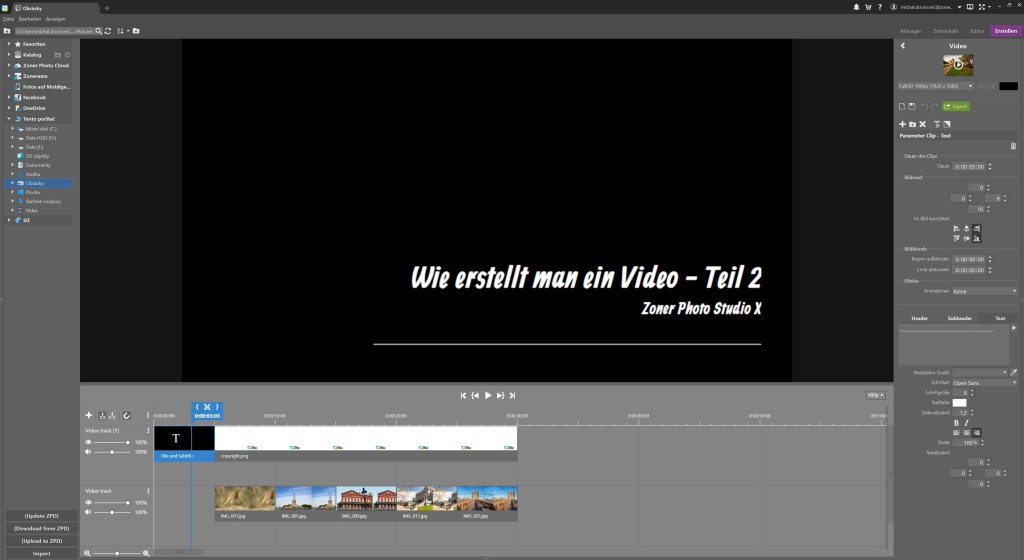The height and width of the screenshot is (560, 1024).
Task: Open Schriftart dropdown showing Open Sans
Action: (984, 382)
